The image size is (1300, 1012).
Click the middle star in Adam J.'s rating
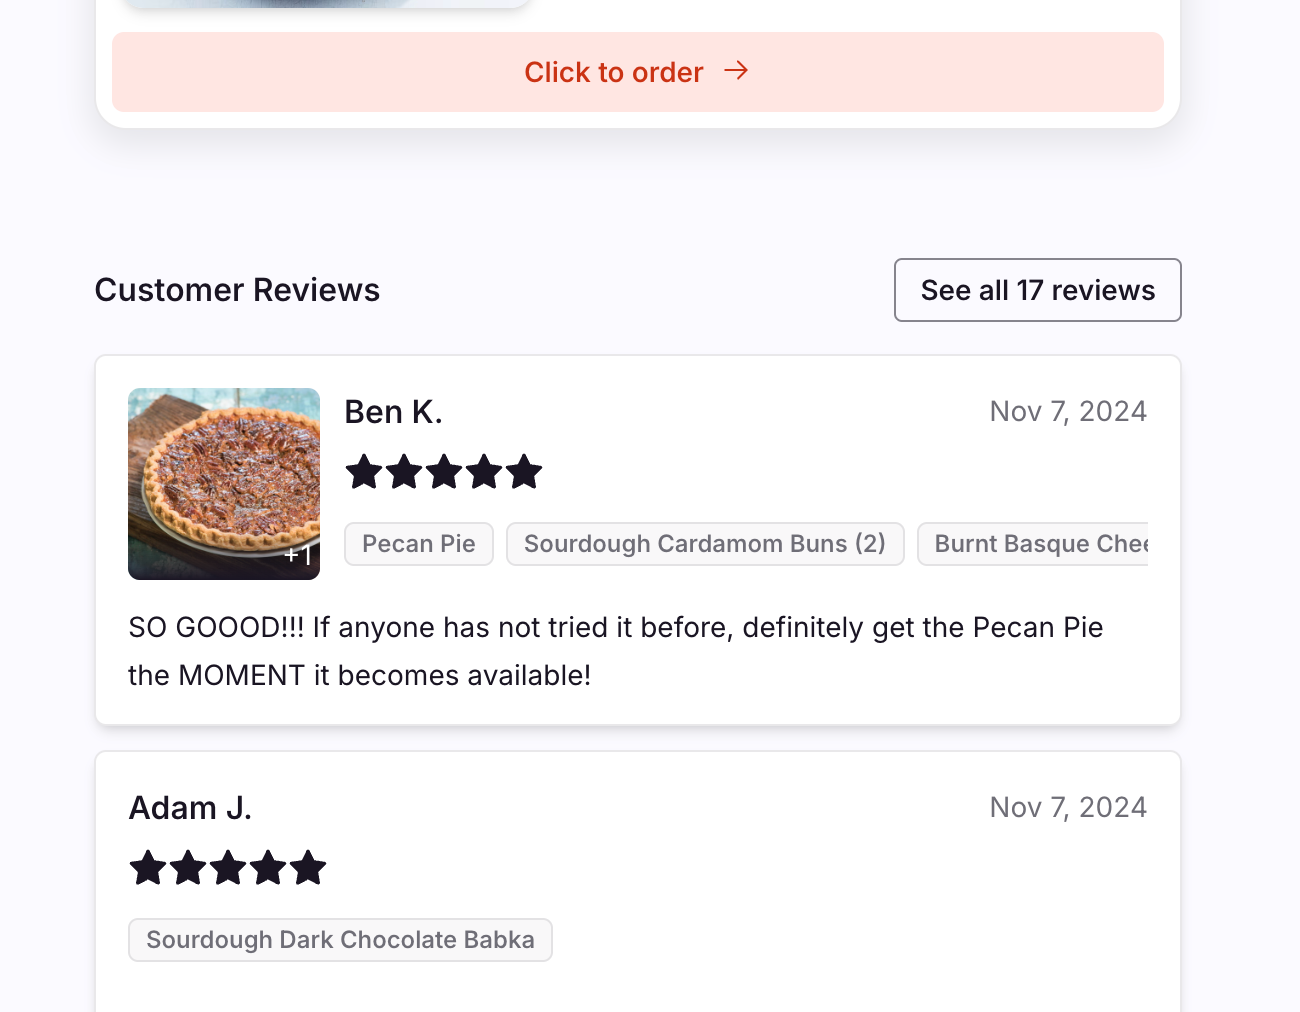[228, 867]
